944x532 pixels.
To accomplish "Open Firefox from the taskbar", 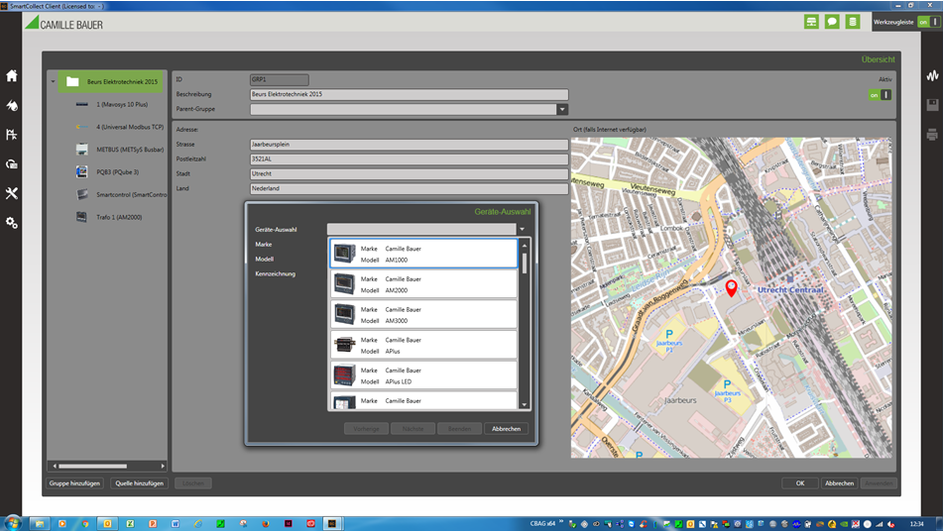I will pos(266,524).
